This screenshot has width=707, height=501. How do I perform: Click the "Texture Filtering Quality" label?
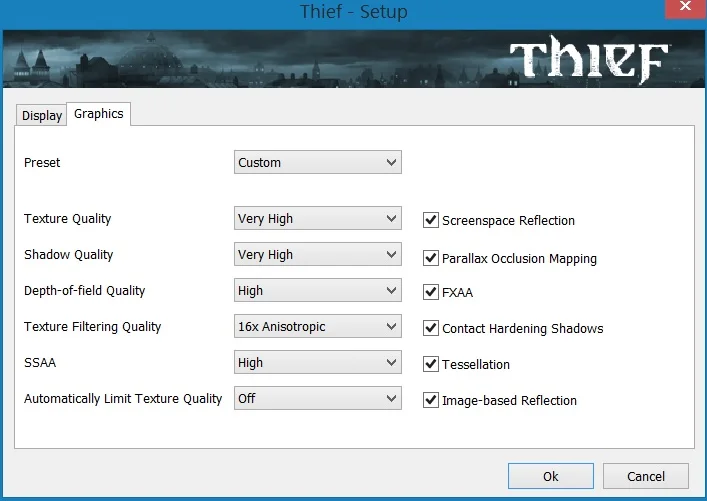92,327
